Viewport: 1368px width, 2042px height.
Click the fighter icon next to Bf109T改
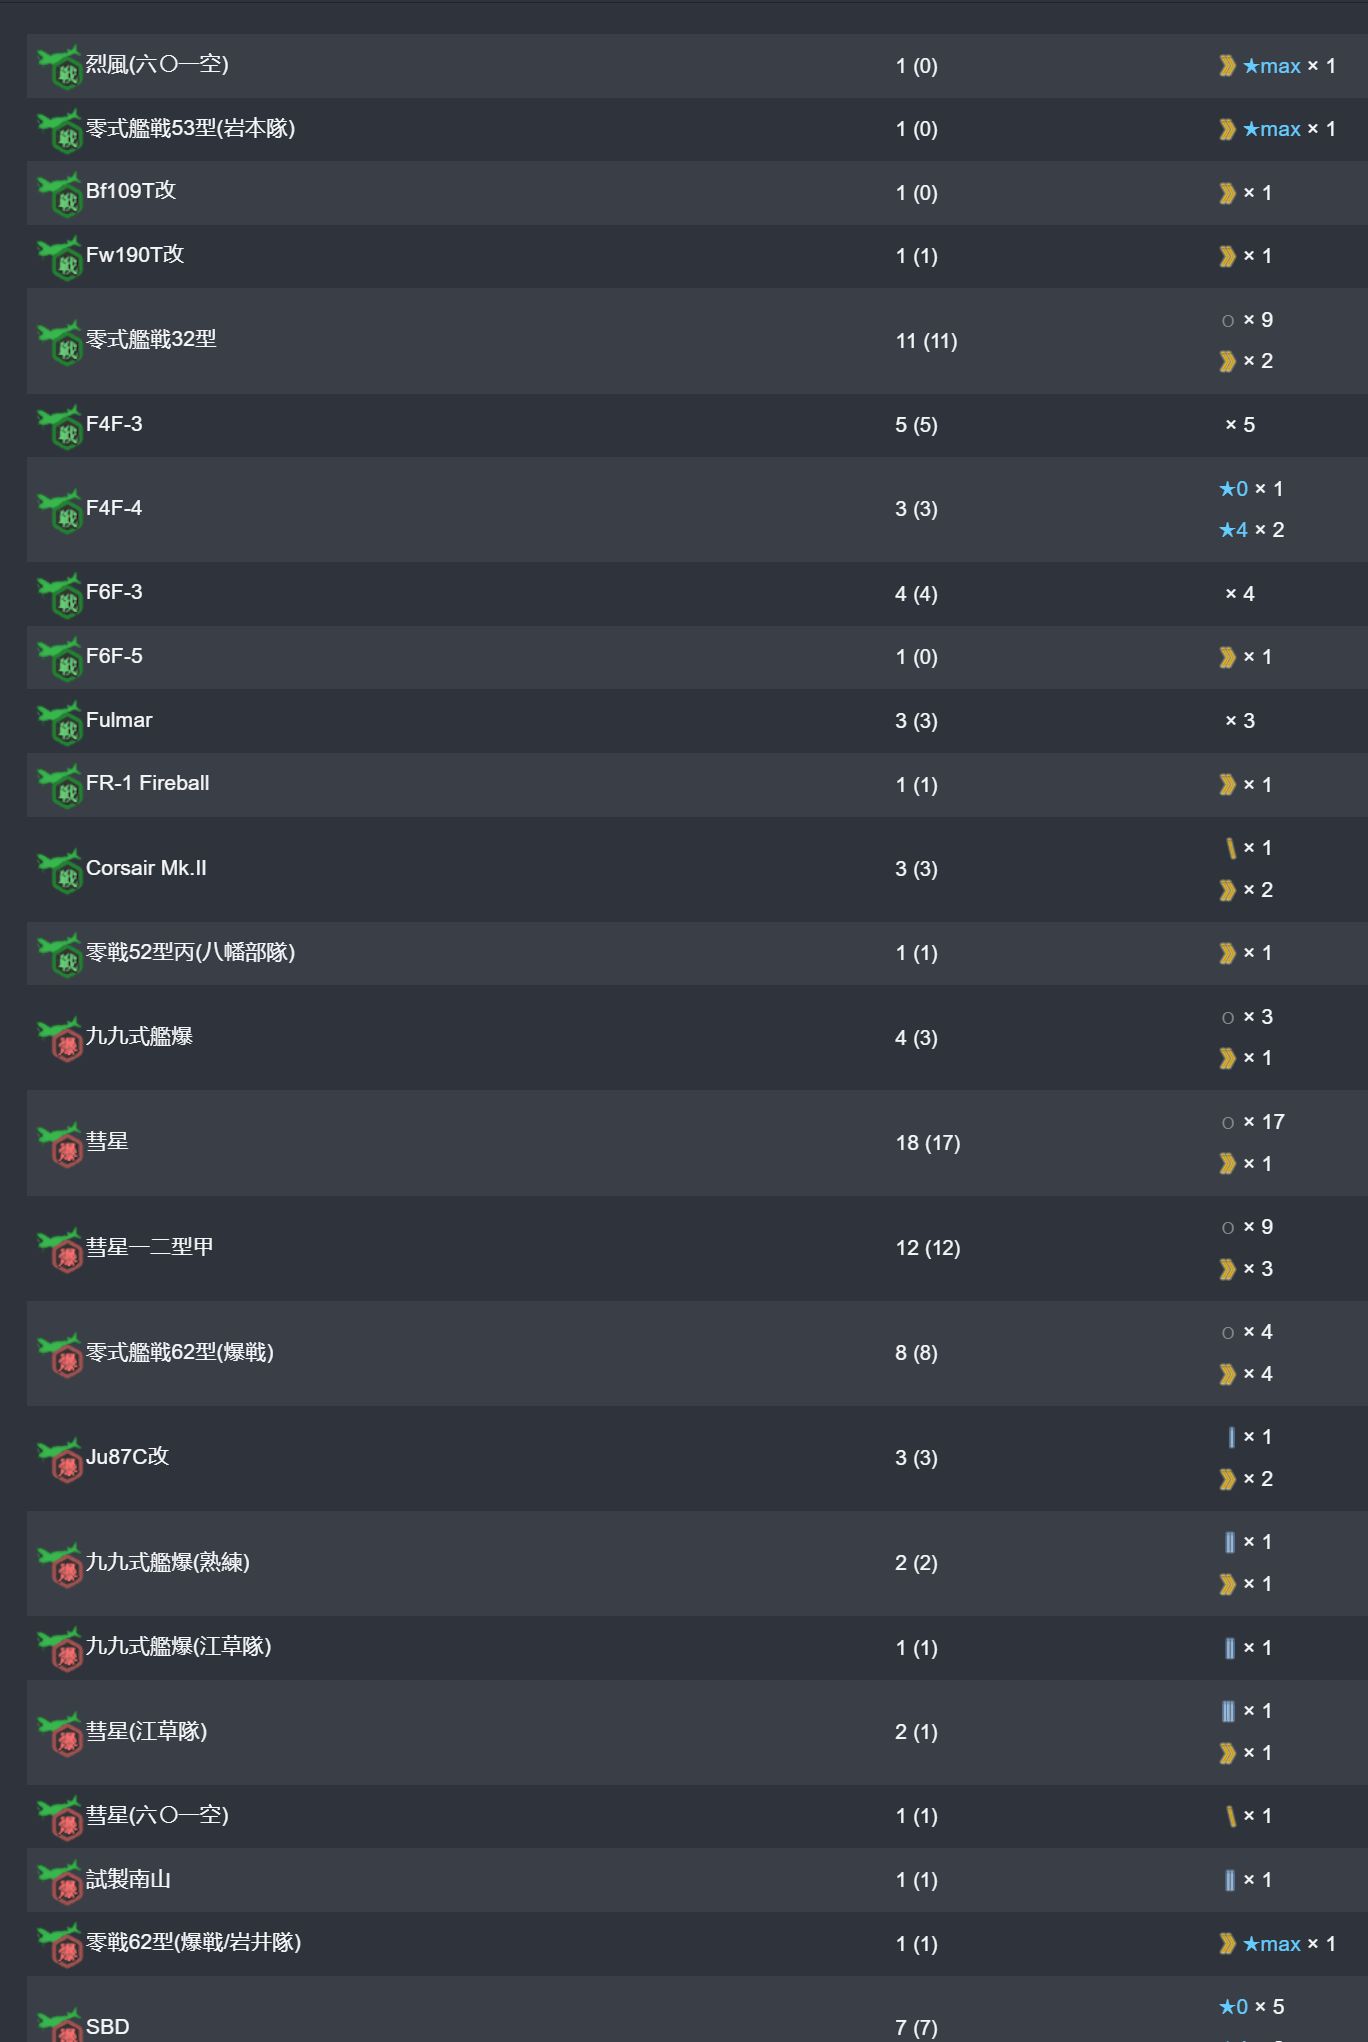click(59, 193)
